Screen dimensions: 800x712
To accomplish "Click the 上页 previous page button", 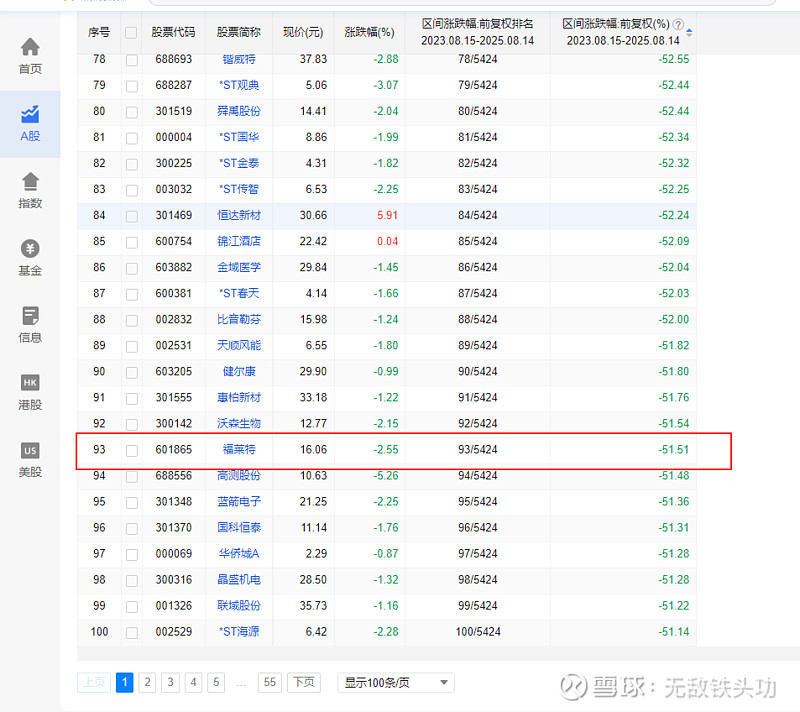I will (x=94, y=682).
